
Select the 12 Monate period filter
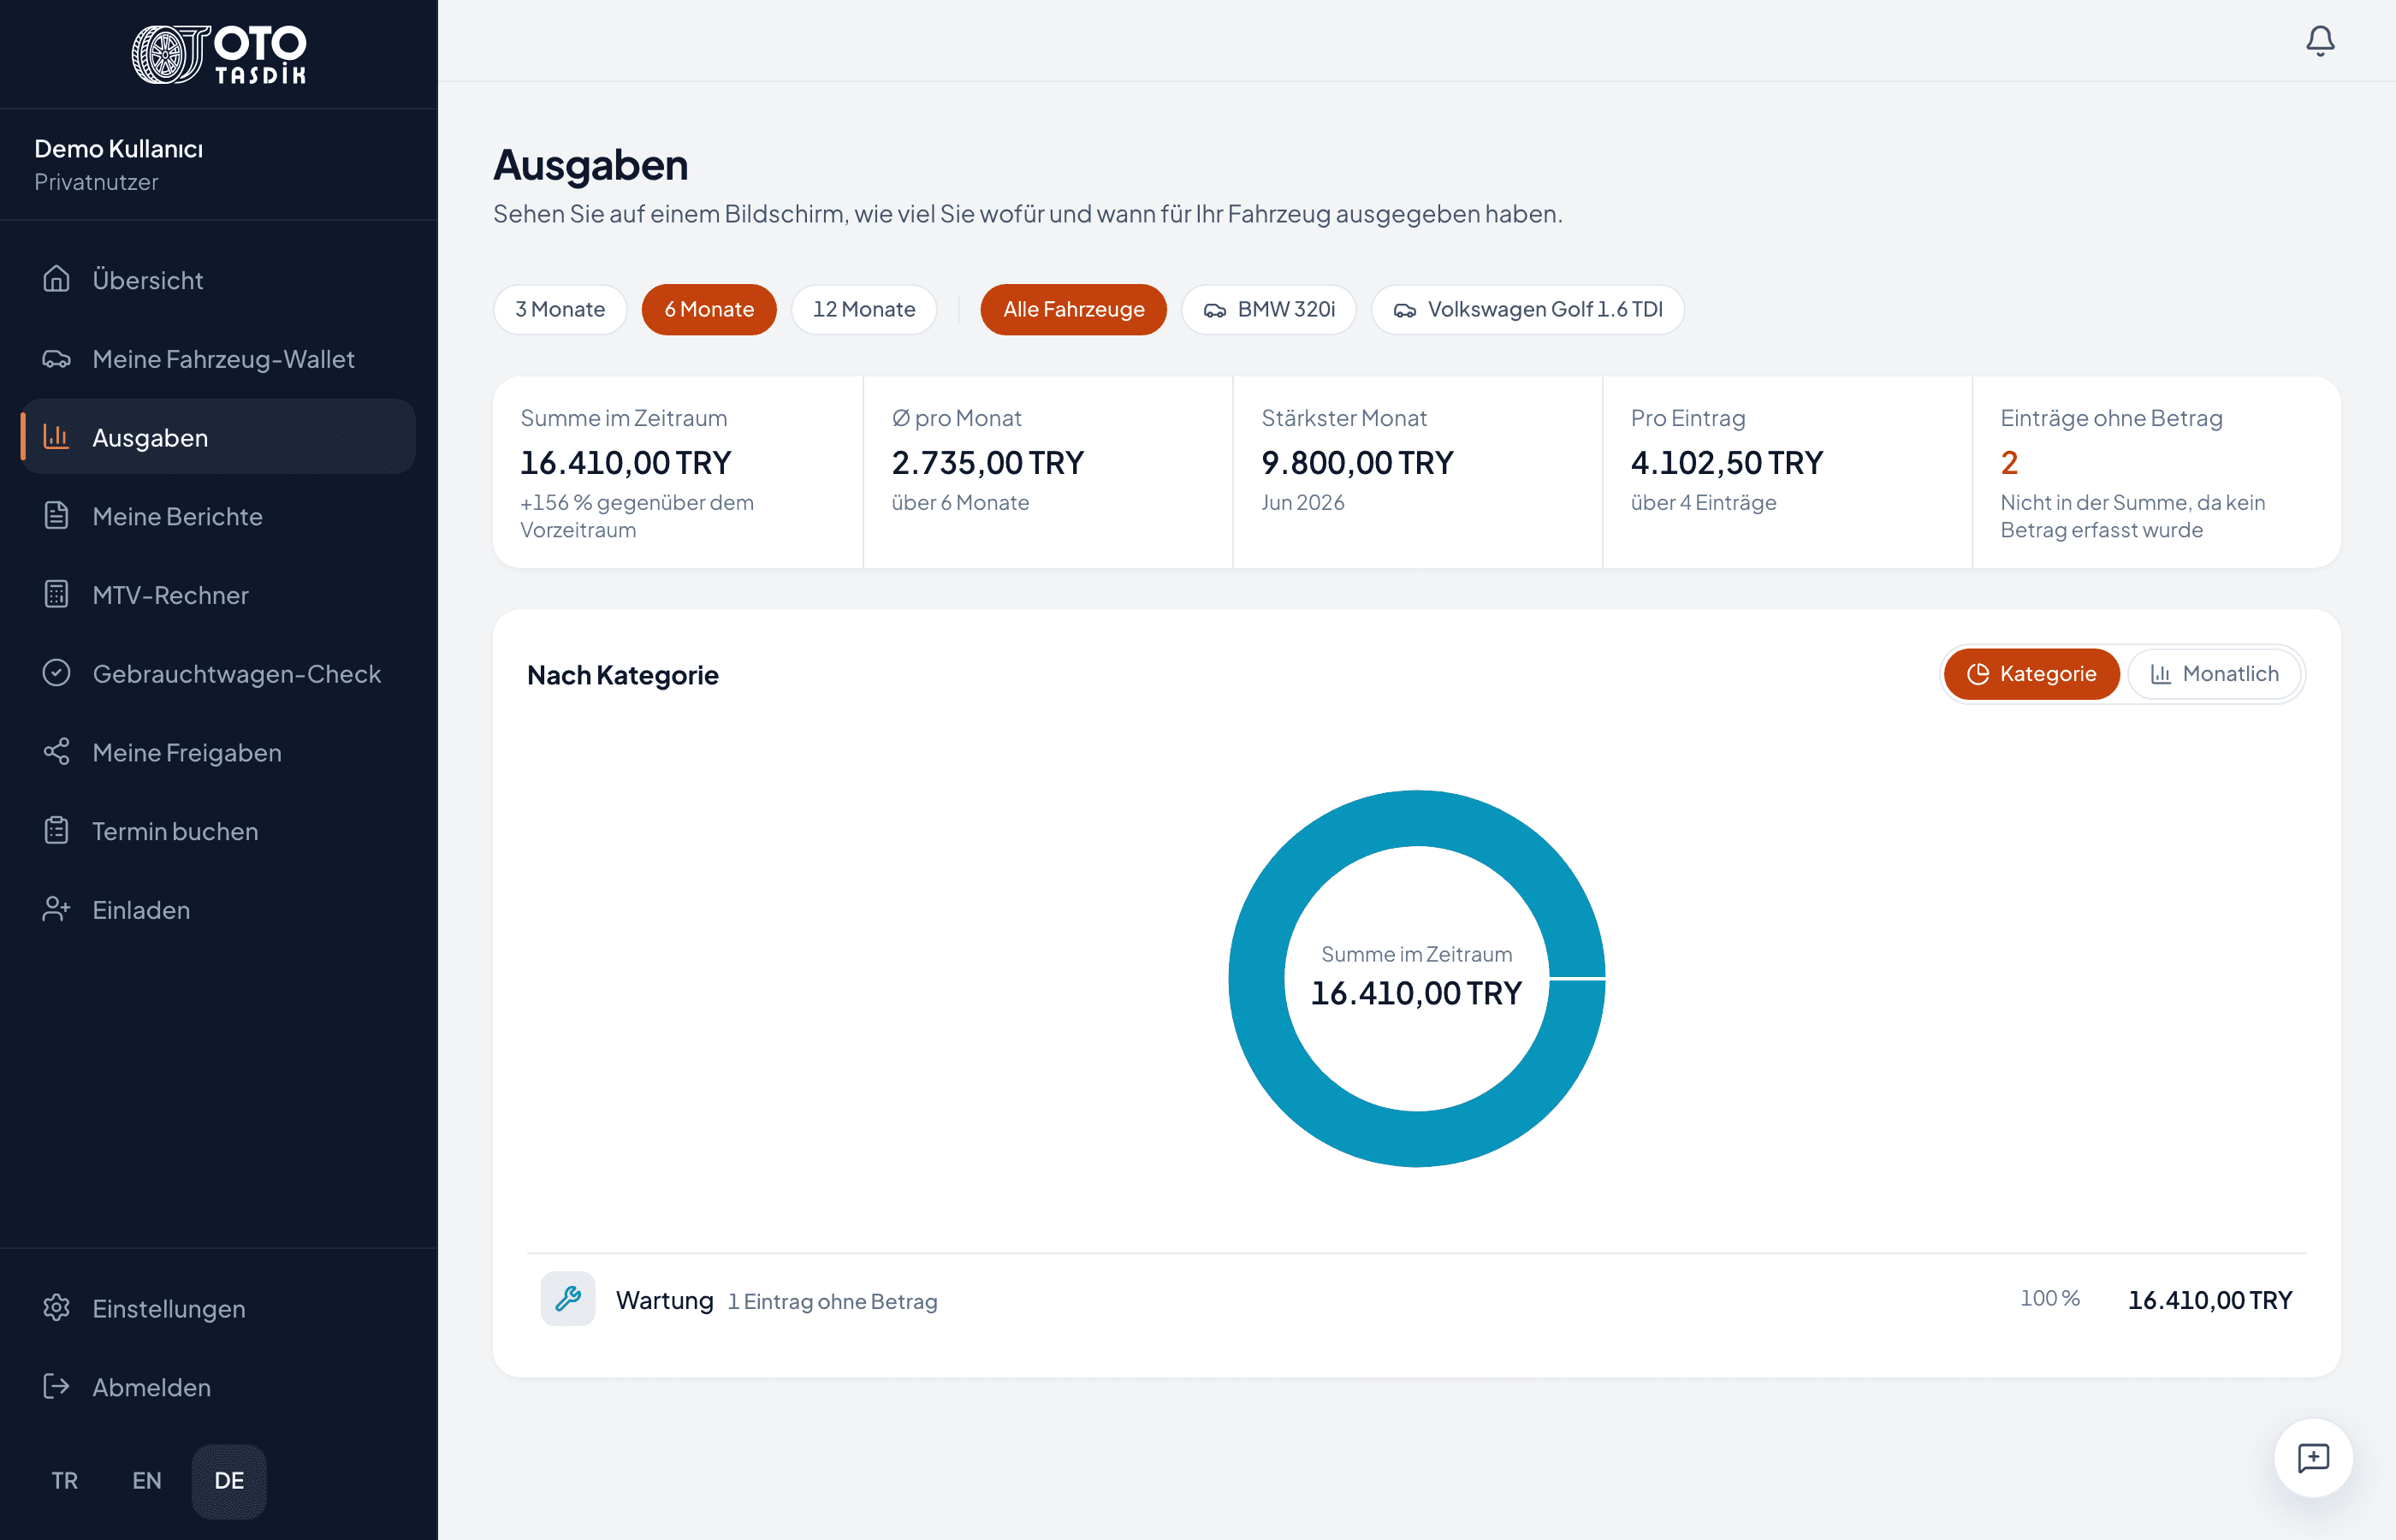point(864,309)
